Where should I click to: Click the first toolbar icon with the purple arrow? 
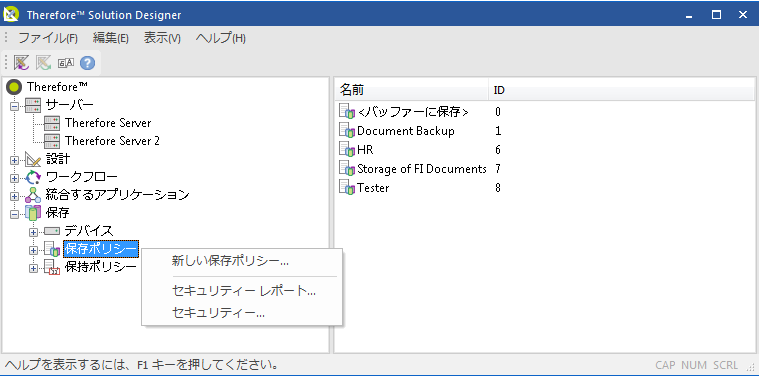tap(21, 62)
